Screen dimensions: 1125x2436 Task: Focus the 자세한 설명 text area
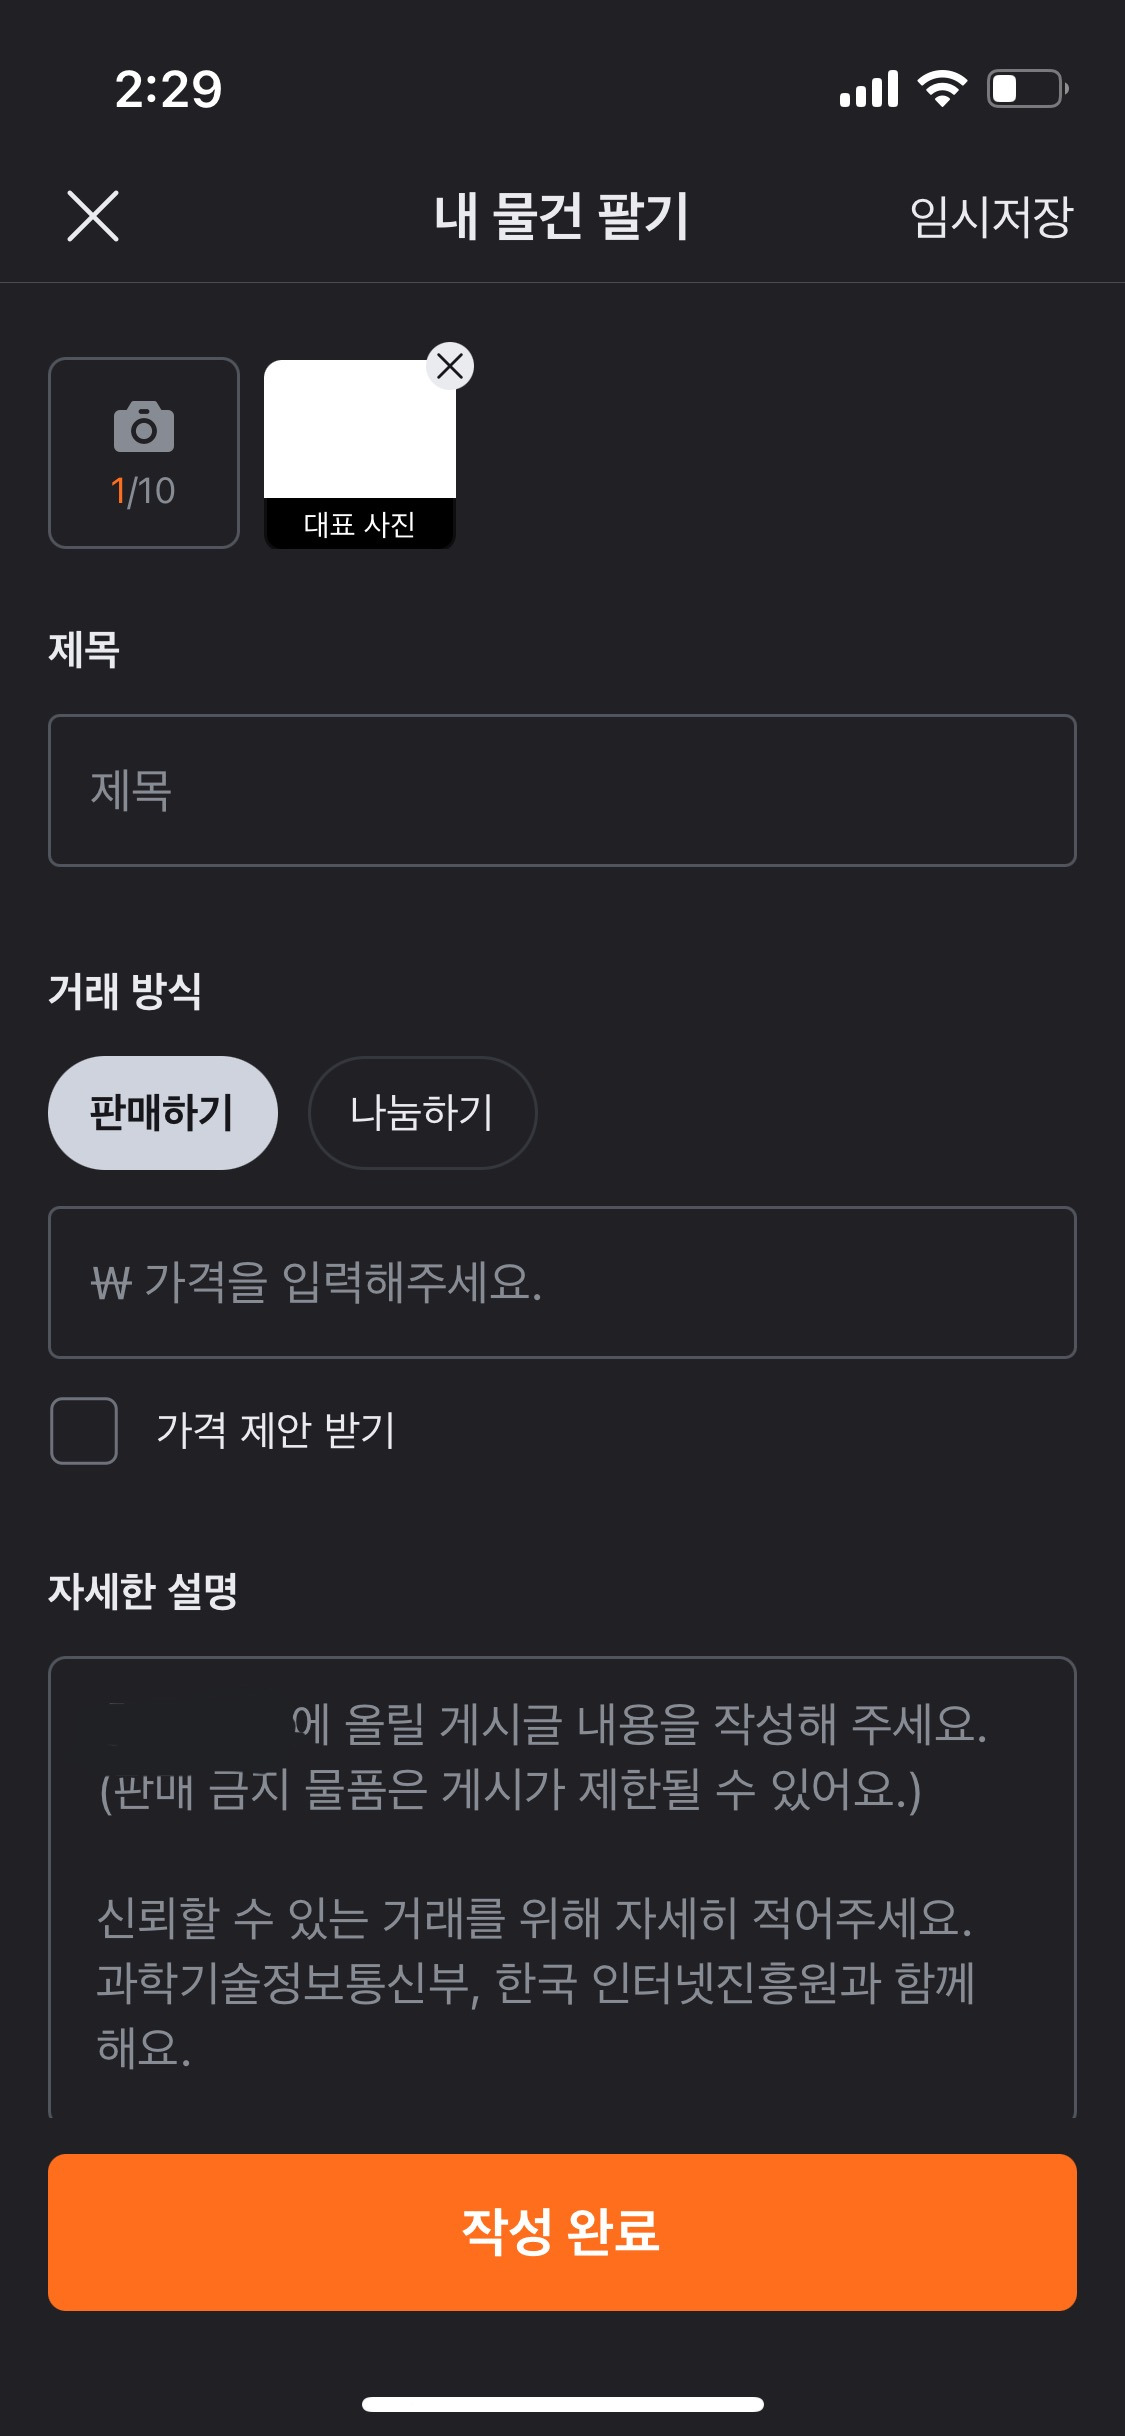click(562, 1886)
